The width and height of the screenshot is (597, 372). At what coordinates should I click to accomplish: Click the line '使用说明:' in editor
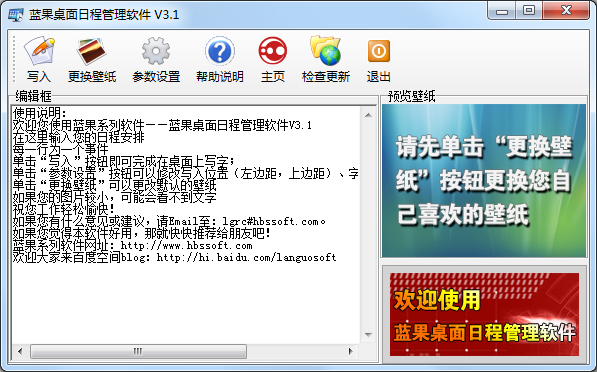40,113
